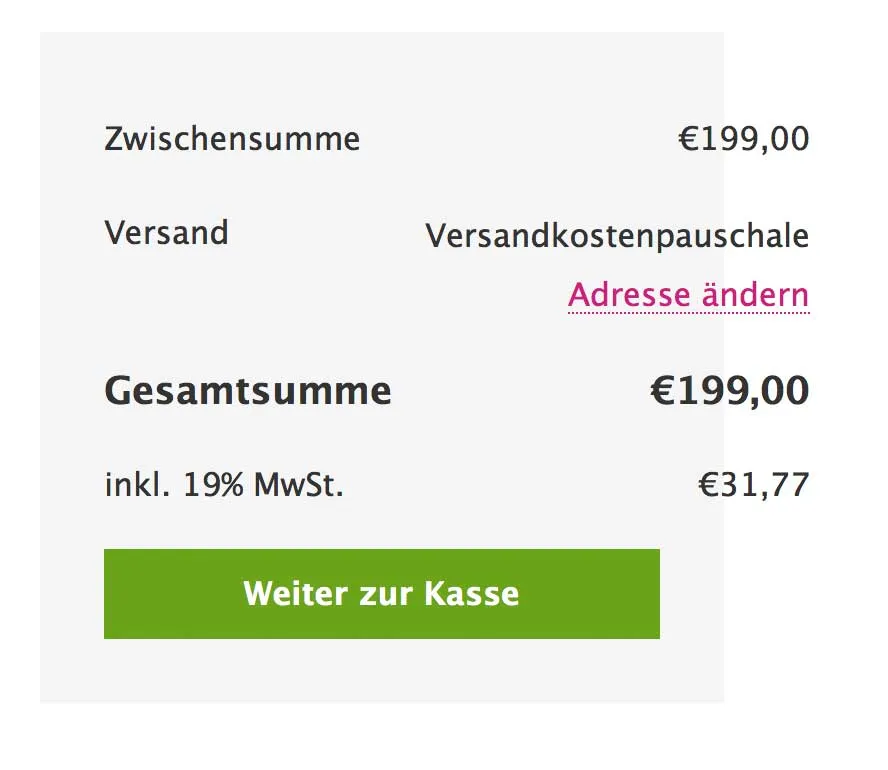Click the MwSt. abbreviation in the tax row
The image size is (888, 770).
[298, 485]
